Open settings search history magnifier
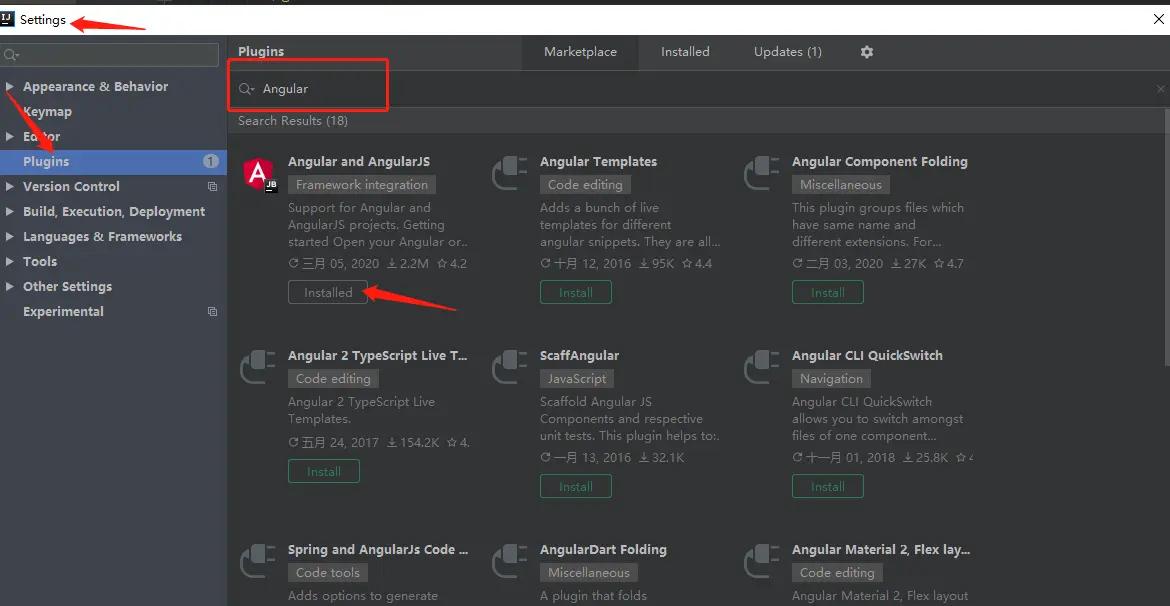Viewport: 1170px width, 606px height. pos(11,55)
